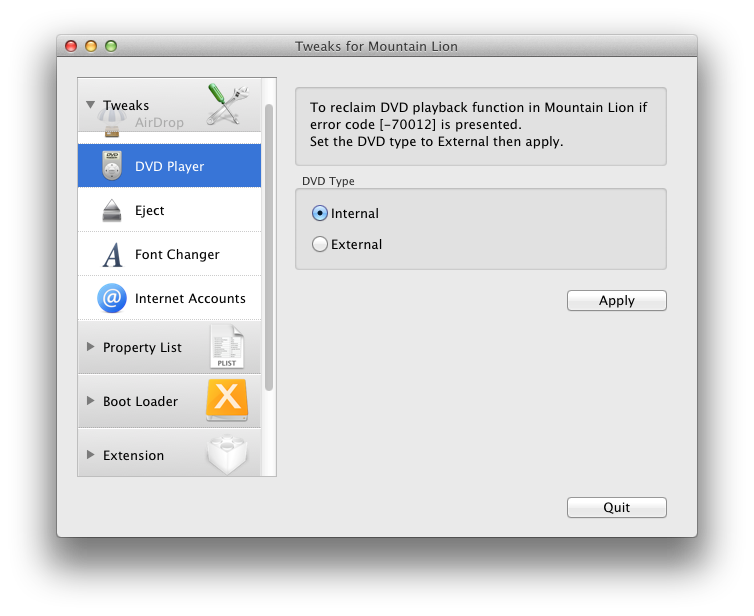Screen dimensions: 754x616
Task: Expand the Boot Loader section
Action: (90, 400)
